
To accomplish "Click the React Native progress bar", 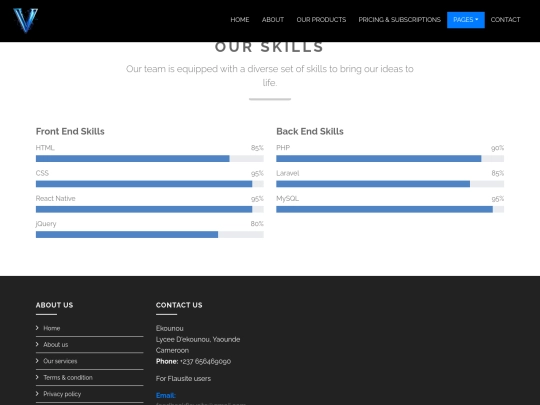I will 150,209.
